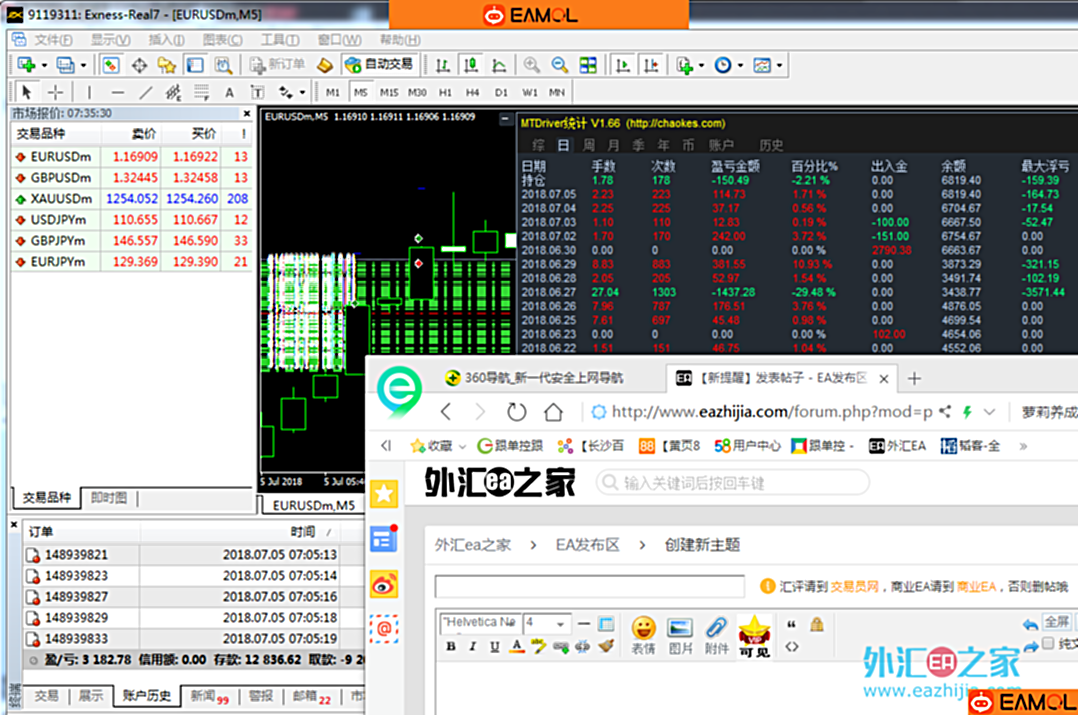Insert emoticon in the forum editor

[x=644, y=635]
